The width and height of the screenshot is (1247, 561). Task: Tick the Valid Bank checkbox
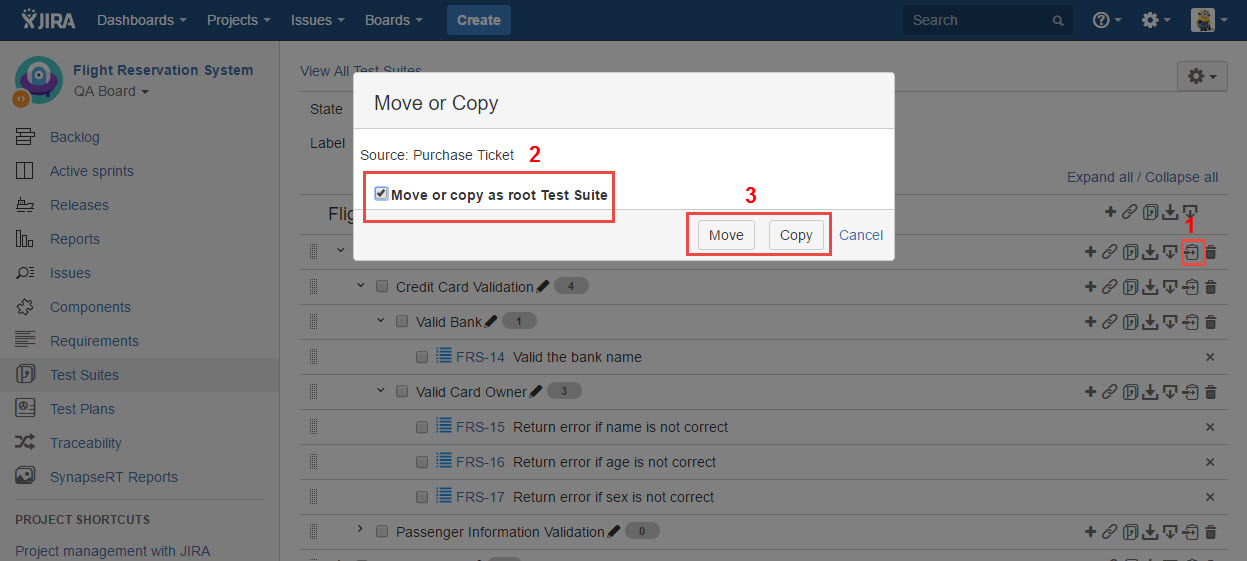pyautogui.click(x=402, y=322)
